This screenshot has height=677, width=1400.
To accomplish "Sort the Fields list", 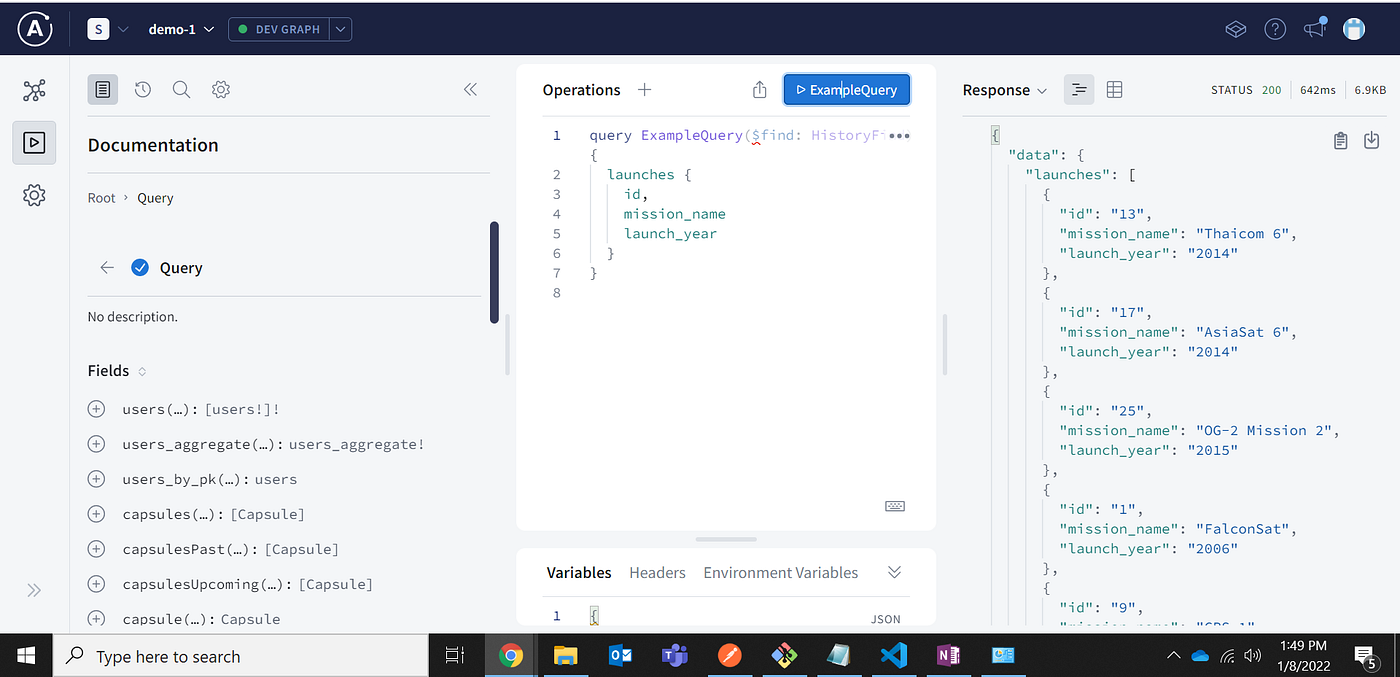I will tap(142, 371).
